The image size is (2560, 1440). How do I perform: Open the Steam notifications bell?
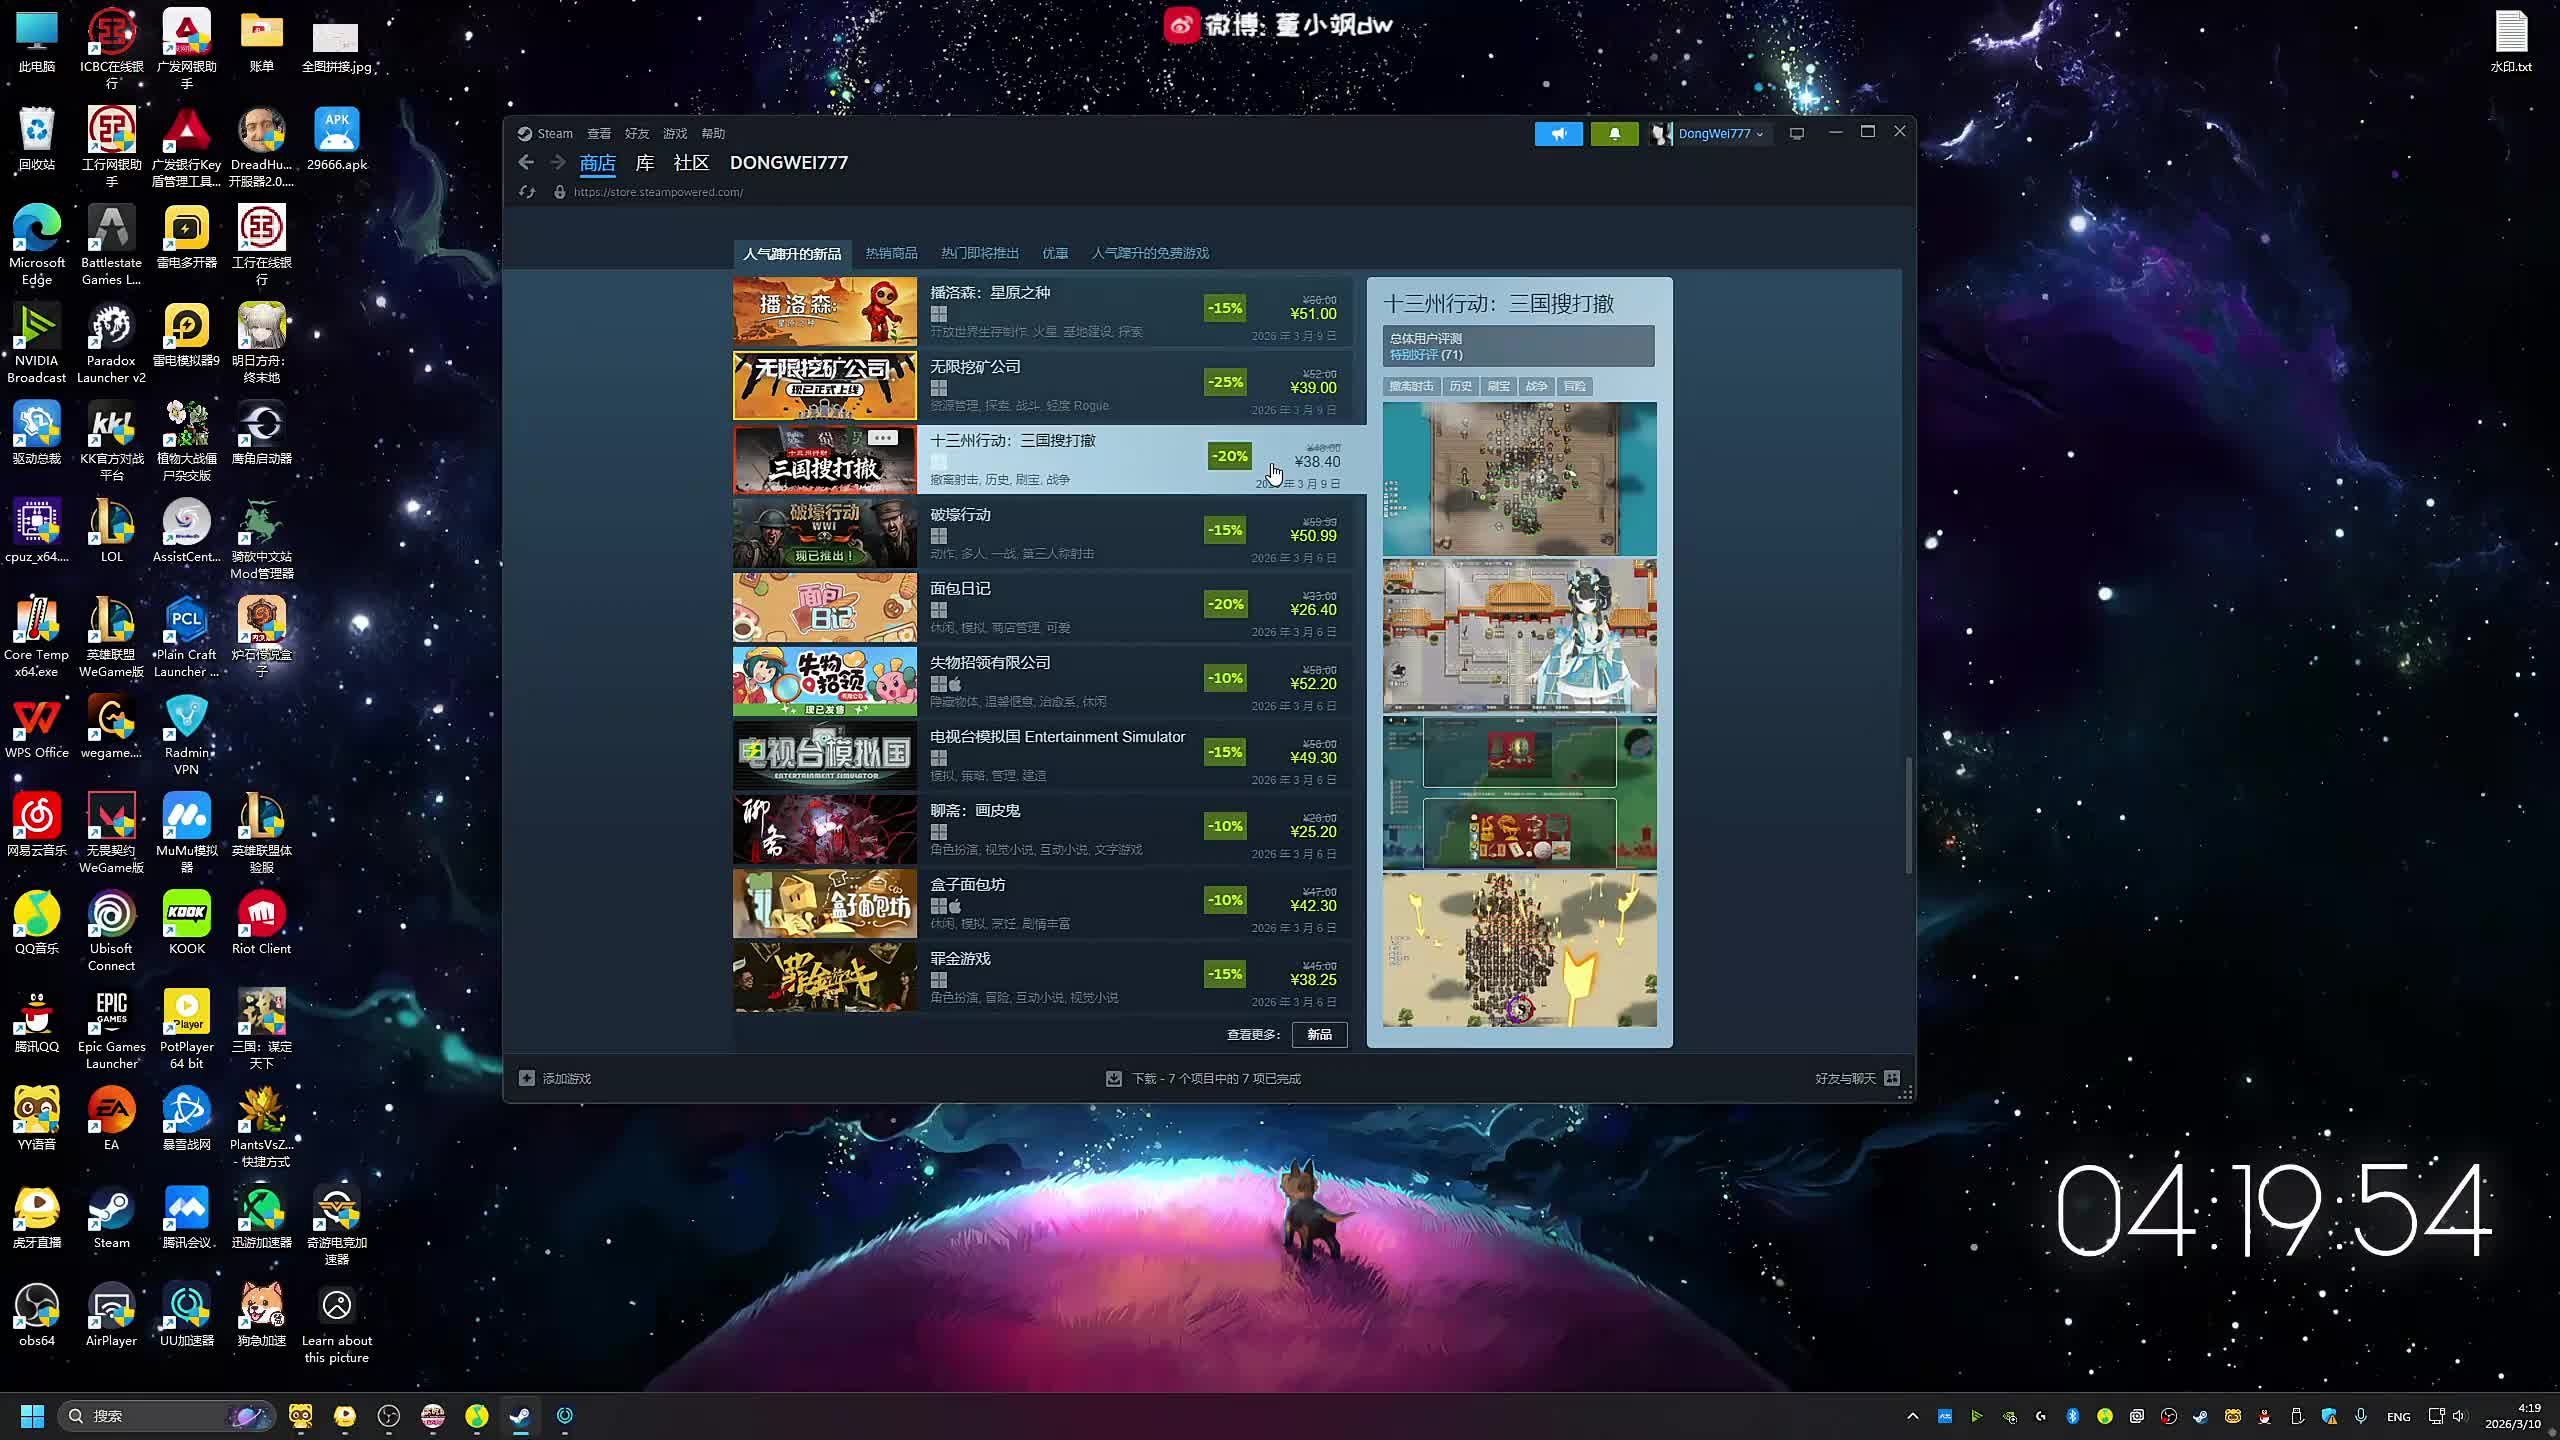point(1614,134)
